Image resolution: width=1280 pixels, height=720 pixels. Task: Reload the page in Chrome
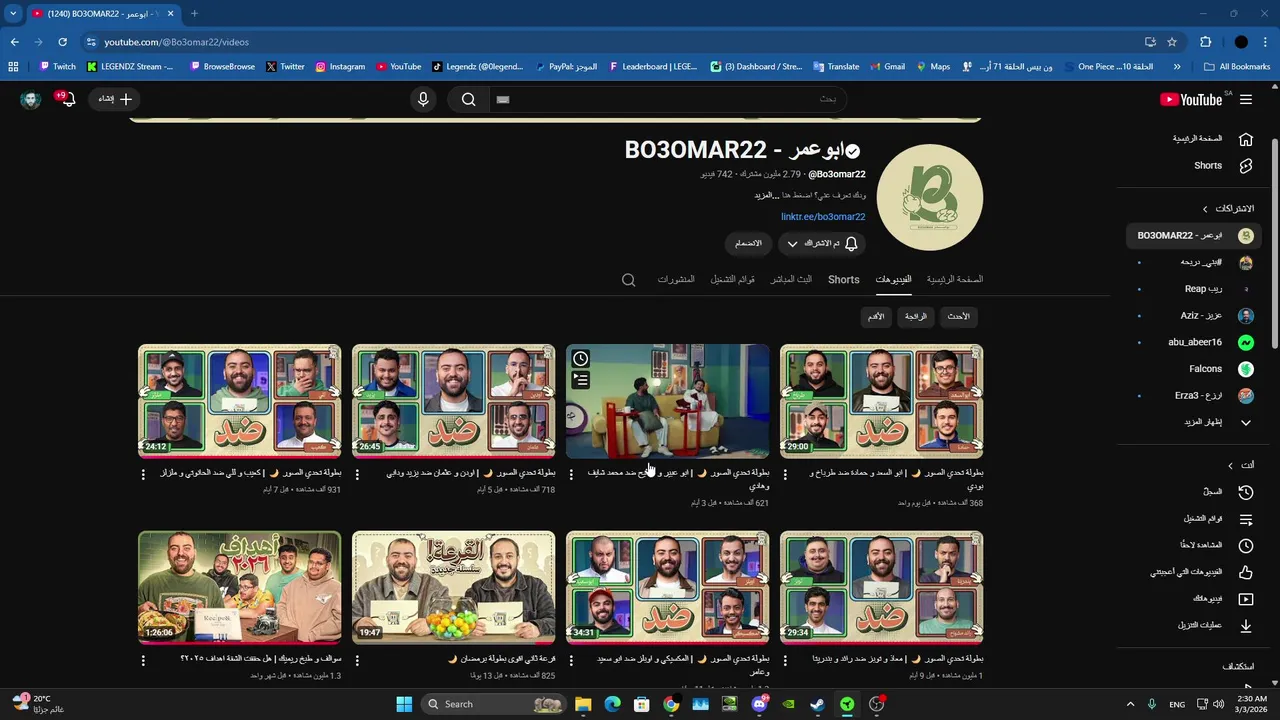[x=62, y=42]
